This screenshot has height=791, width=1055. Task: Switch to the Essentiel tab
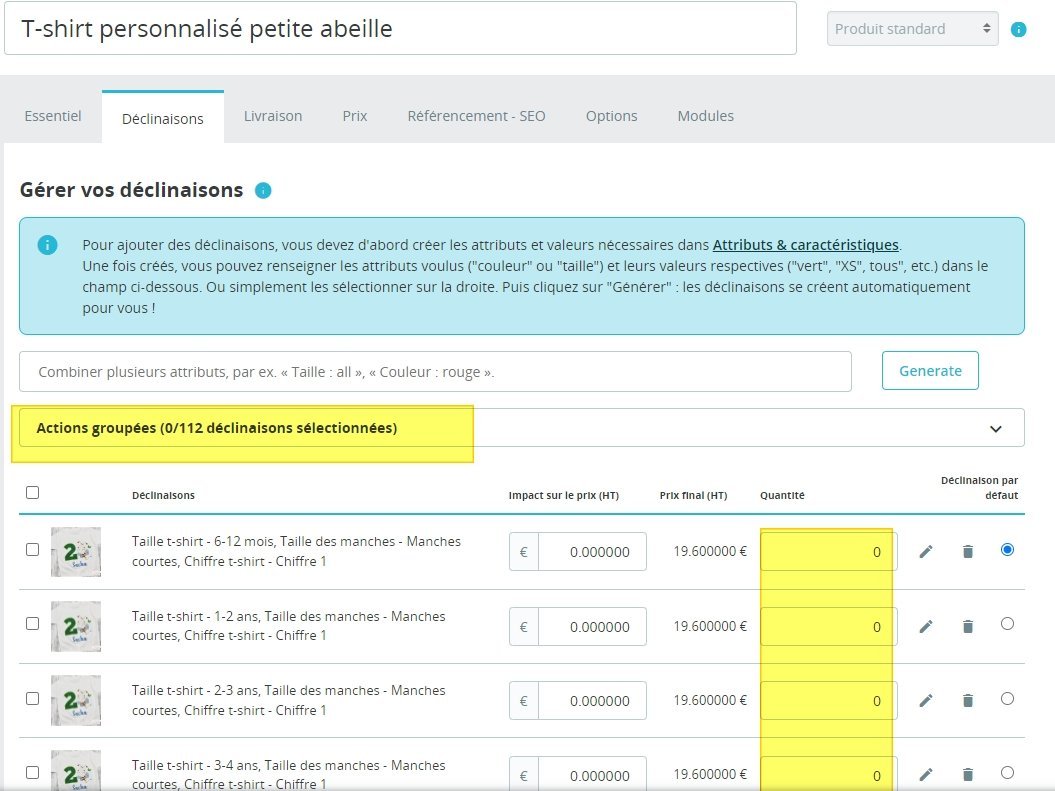pyautogui.click(x=52, y=116)
